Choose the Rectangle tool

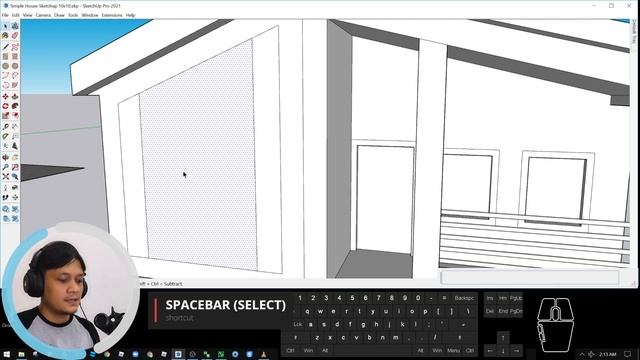[5, 56]
